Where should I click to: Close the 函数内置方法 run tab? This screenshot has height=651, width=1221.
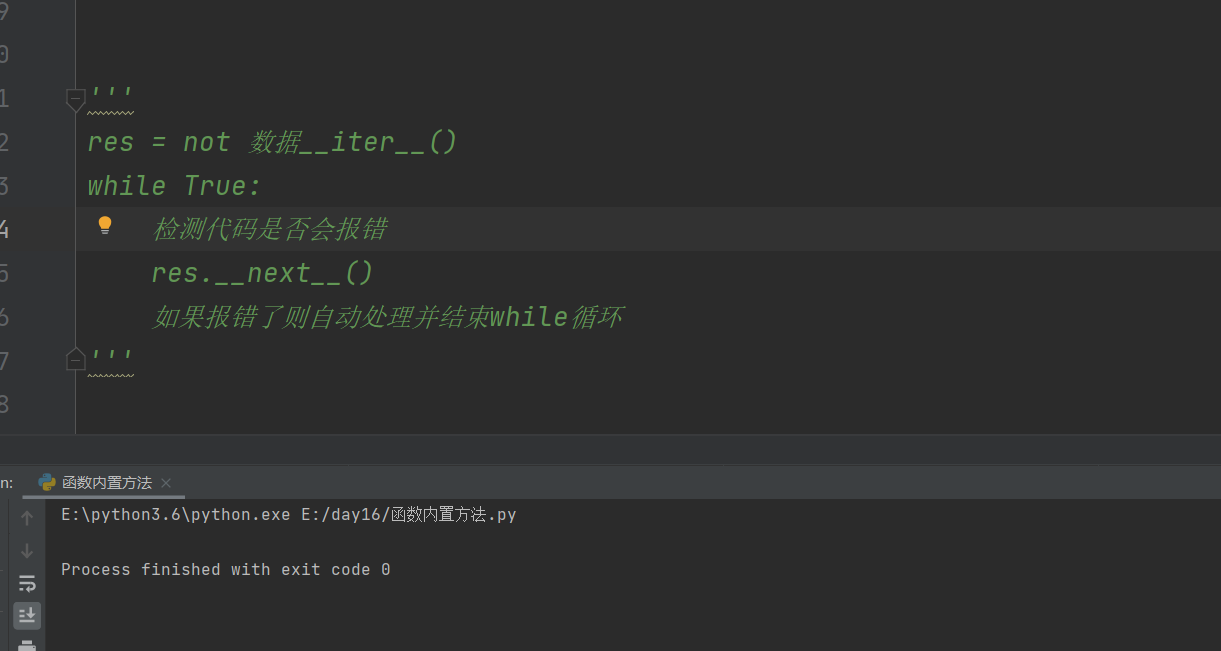166,483
